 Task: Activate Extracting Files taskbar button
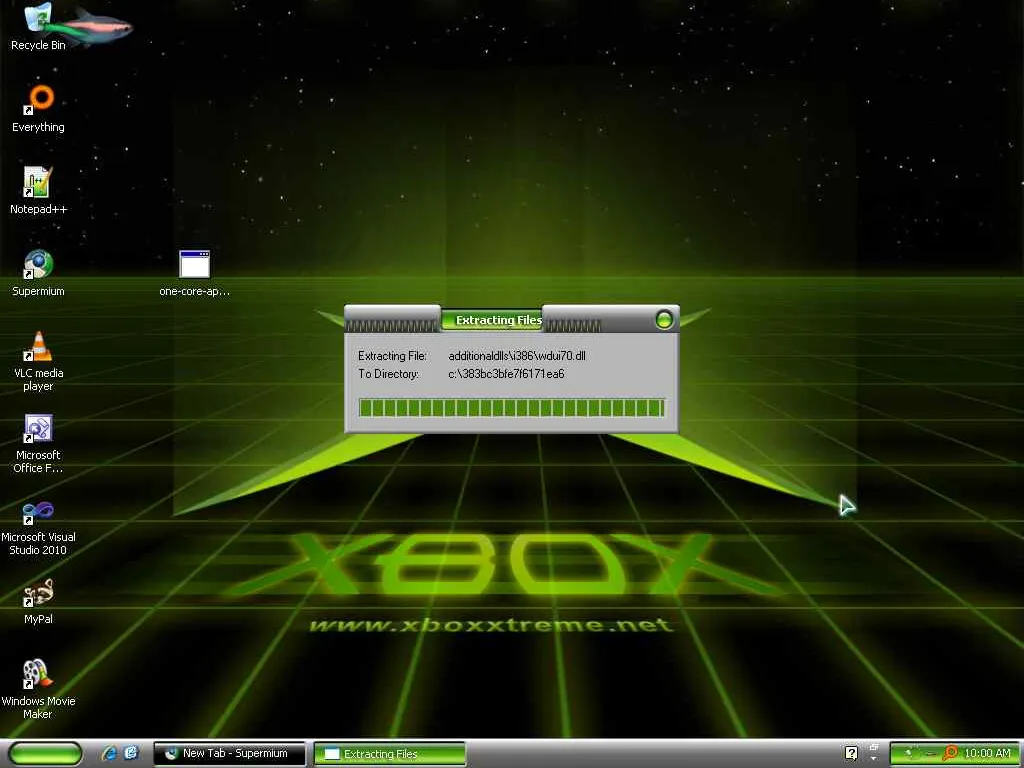click(390, 754)
